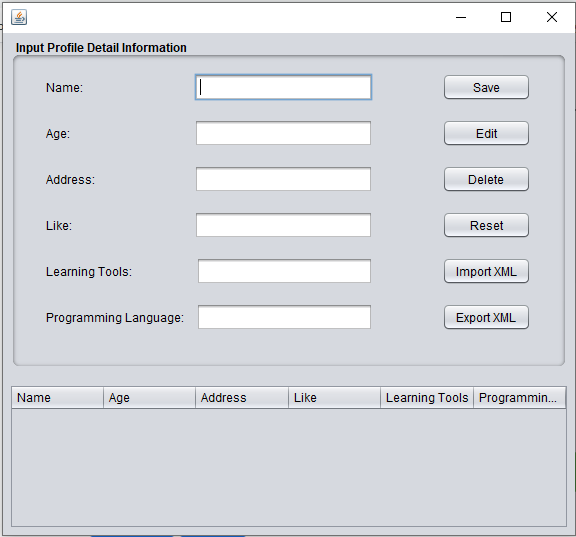
Task: Focus the Age text field
Action: click(x=283, y=133)
